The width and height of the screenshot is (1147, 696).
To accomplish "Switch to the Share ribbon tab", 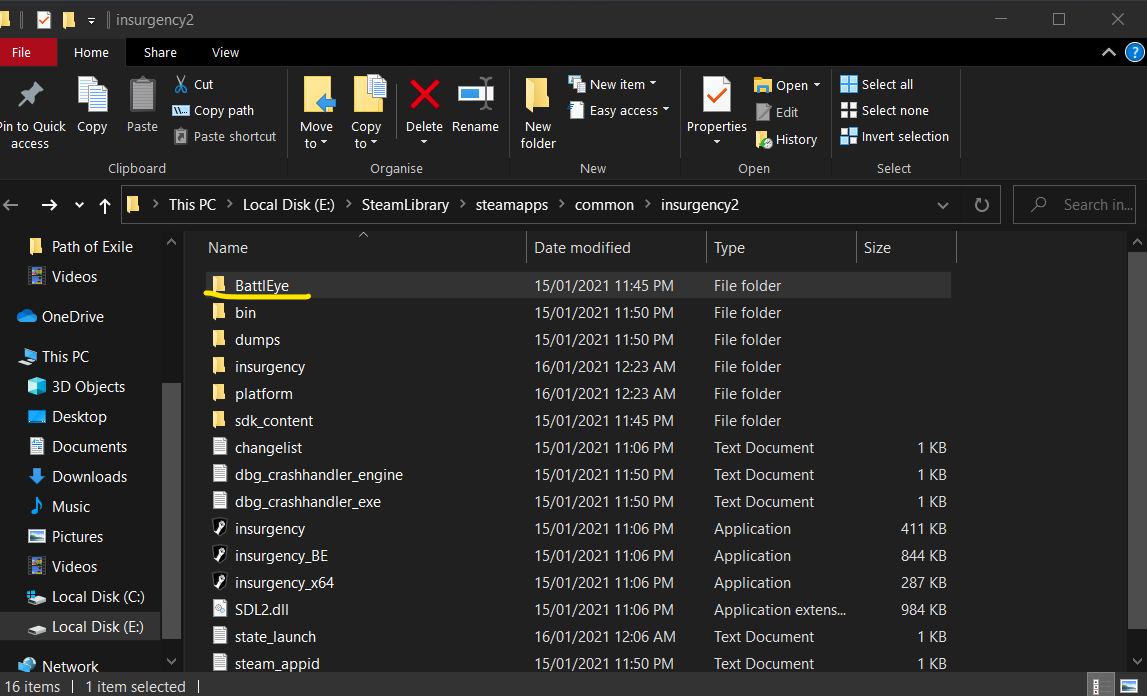I will 160,53.
